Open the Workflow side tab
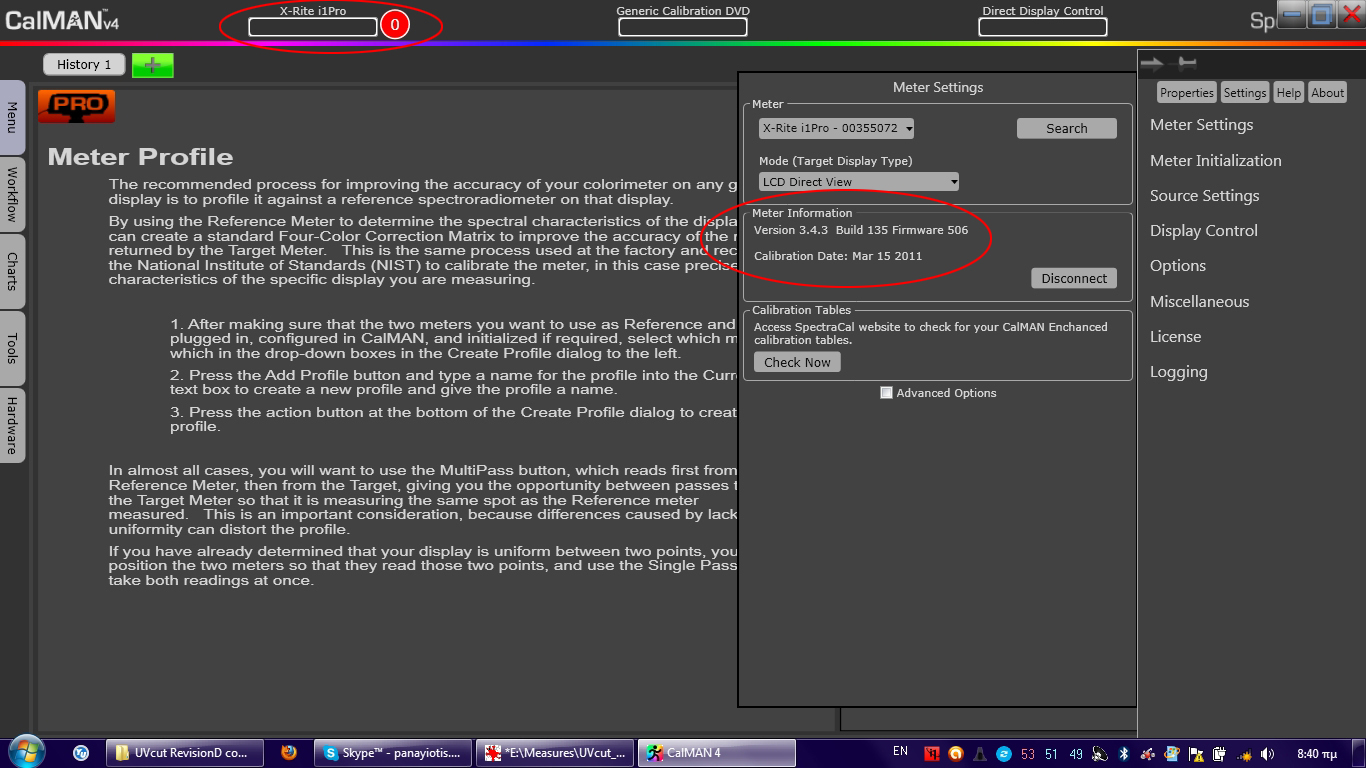 (x=12, y=194)
